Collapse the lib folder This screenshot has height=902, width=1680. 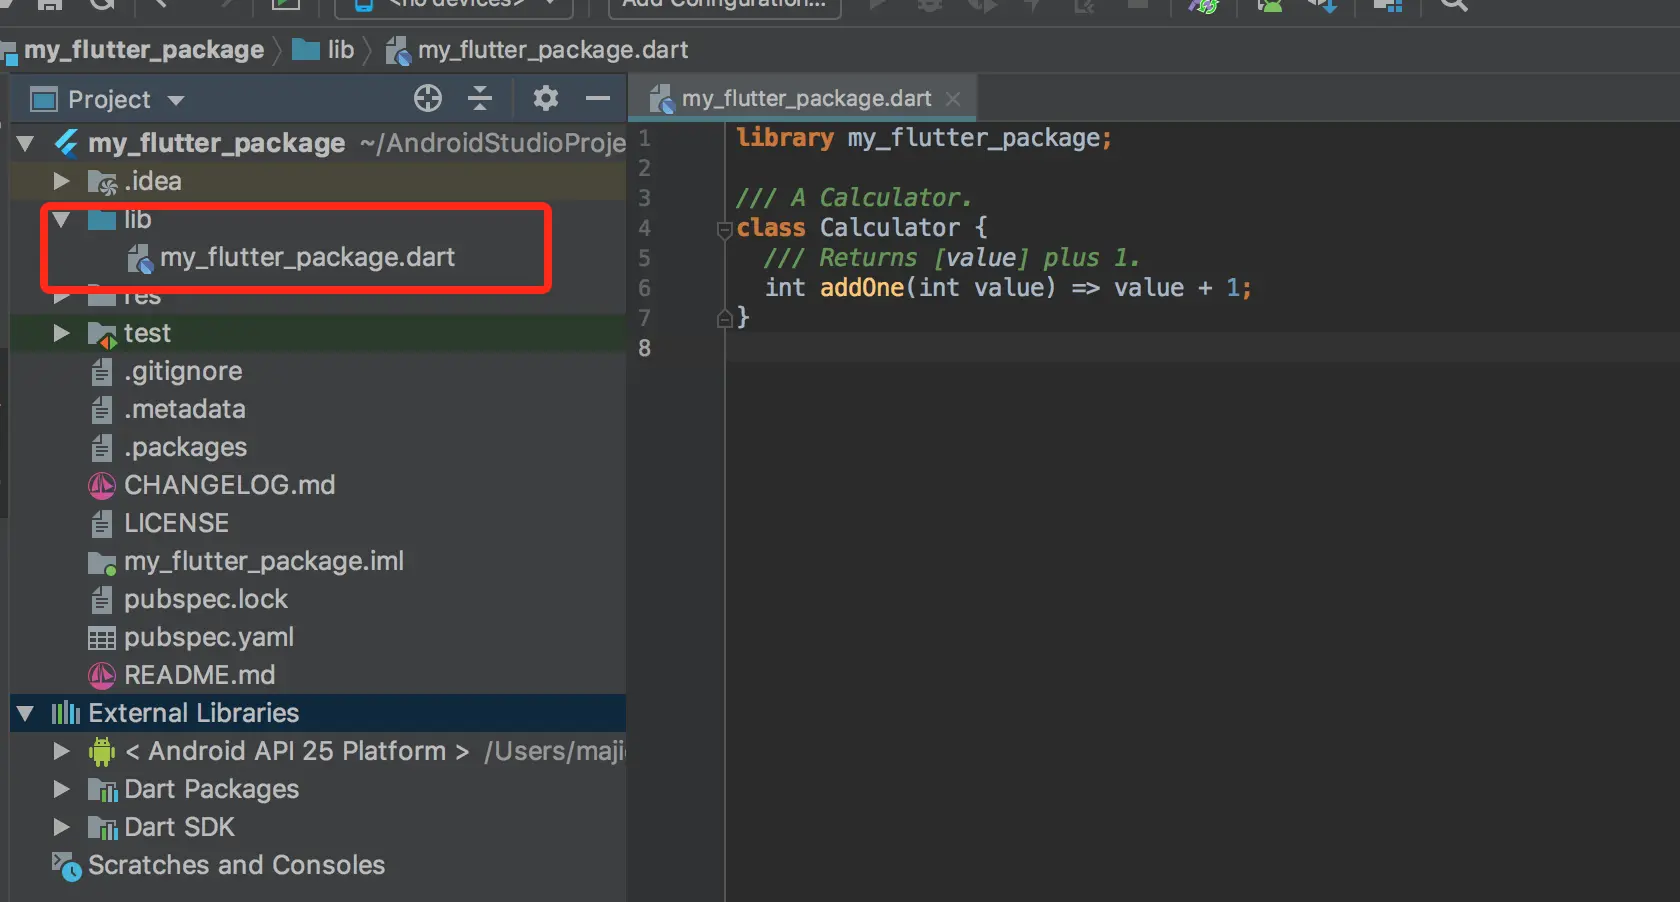62,219
